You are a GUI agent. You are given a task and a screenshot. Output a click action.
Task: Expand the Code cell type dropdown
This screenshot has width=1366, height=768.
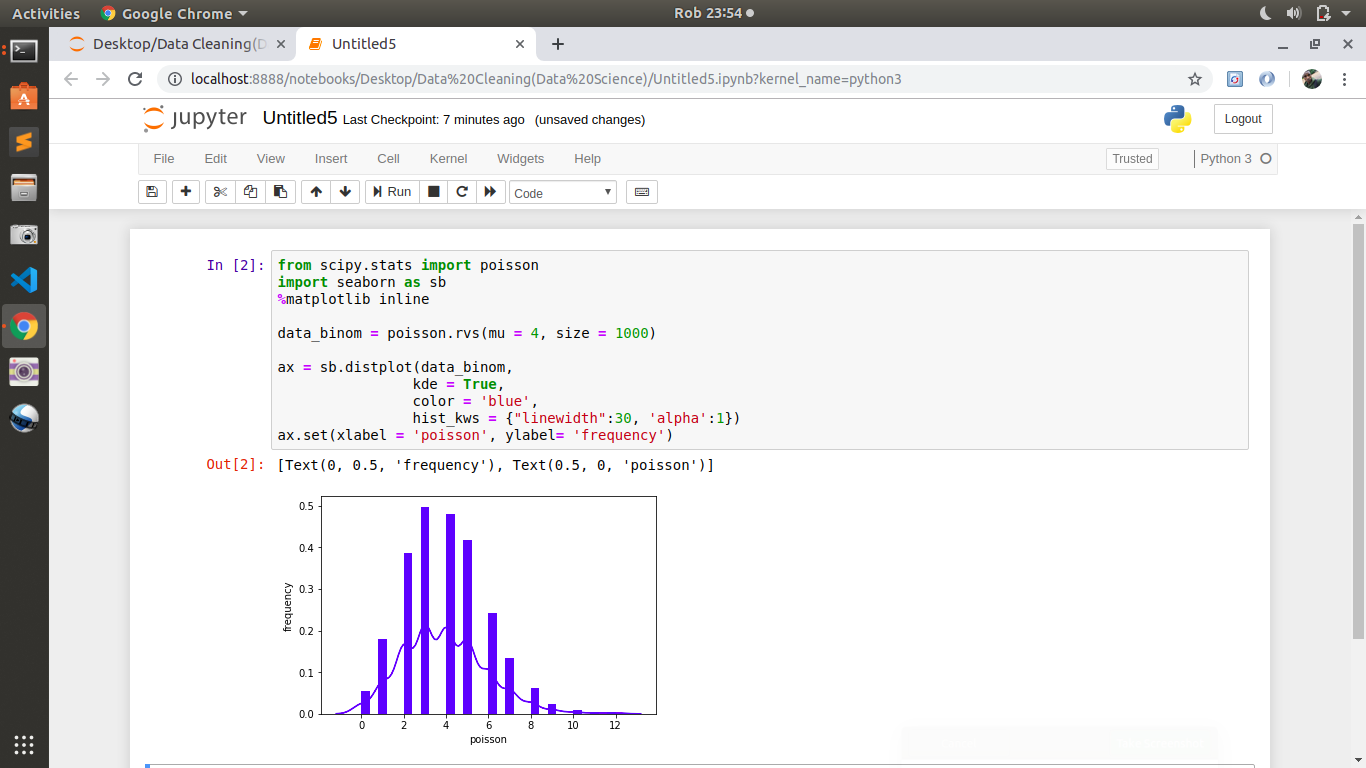click(x=563, y=193)
